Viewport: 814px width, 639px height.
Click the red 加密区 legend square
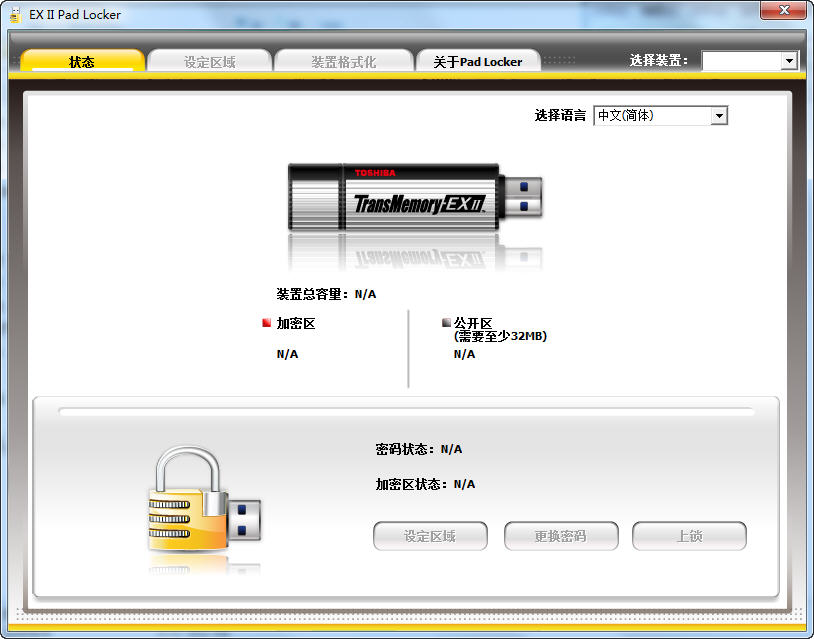(x=267, y=323)
